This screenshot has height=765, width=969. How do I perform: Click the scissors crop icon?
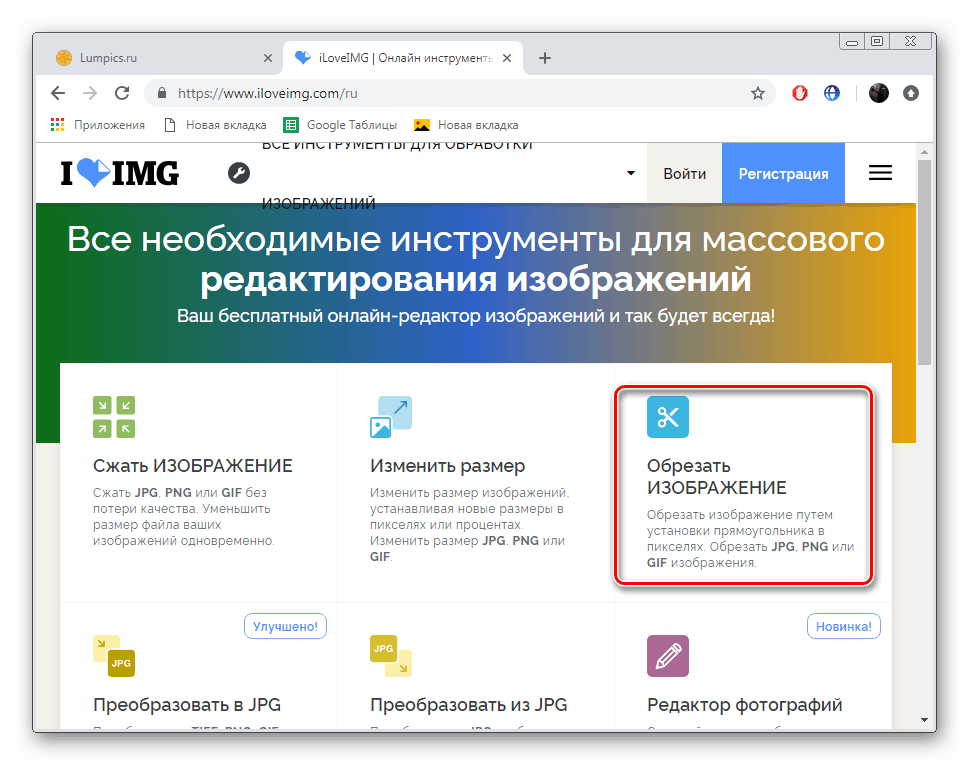[667, 416]
